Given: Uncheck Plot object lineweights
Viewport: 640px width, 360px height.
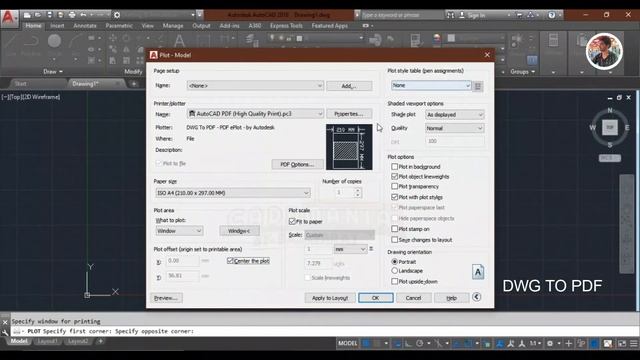Looking at the screenshot, I should pos(394,176).
